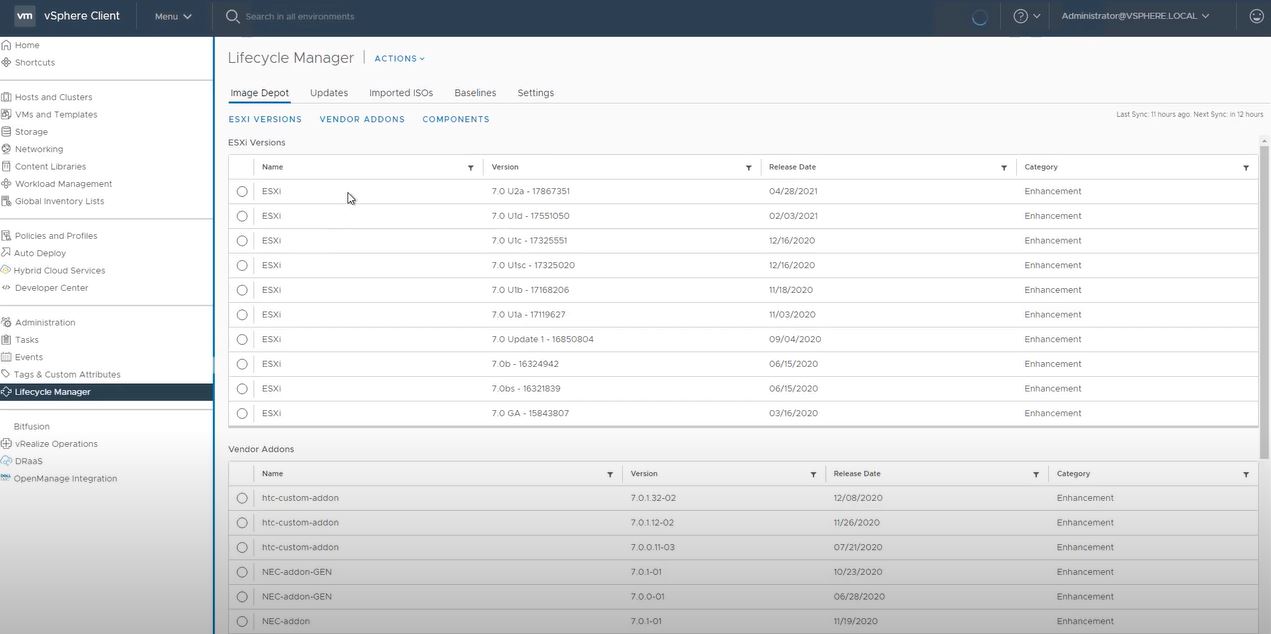Switch to the Baselines tab

click(474, 92)
